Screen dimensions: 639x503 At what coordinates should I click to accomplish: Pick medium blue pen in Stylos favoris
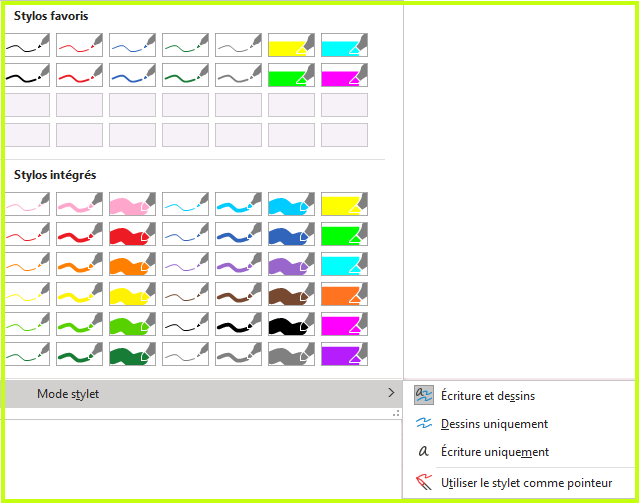coord(132,75)
